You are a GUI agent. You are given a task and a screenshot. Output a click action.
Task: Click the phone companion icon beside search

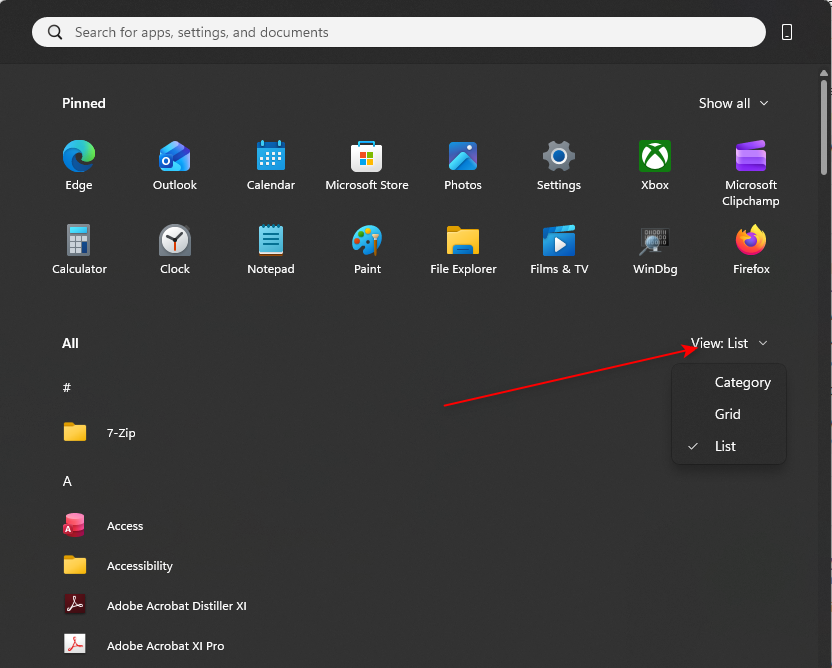(x=787, y=32)
